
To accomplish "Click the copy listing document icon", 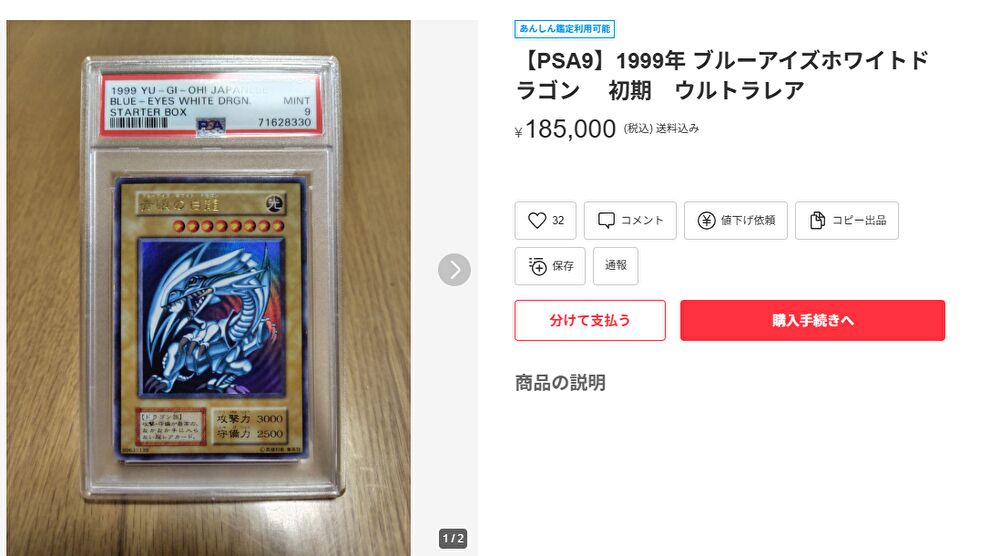I will tap(817, 221).
